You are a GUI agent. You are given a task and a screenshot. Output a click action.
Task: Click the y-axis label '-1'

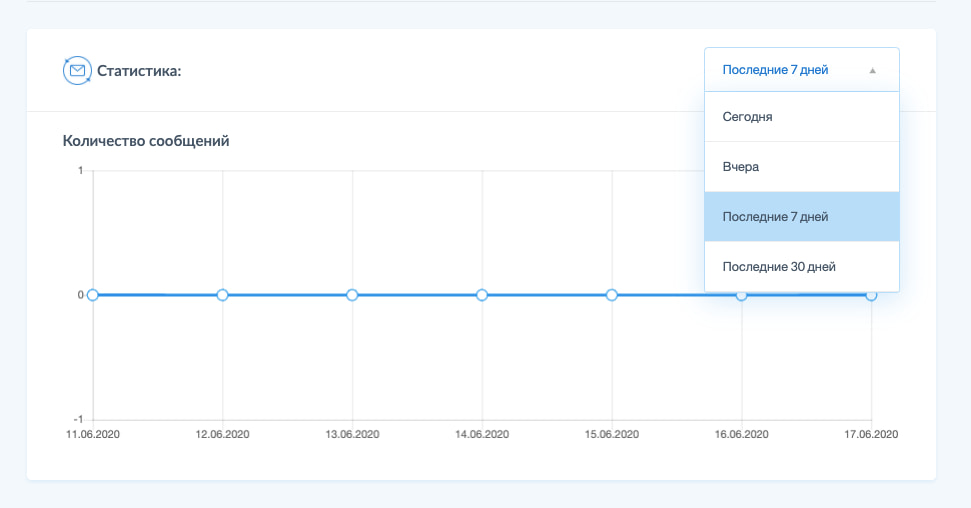point(78,420)
